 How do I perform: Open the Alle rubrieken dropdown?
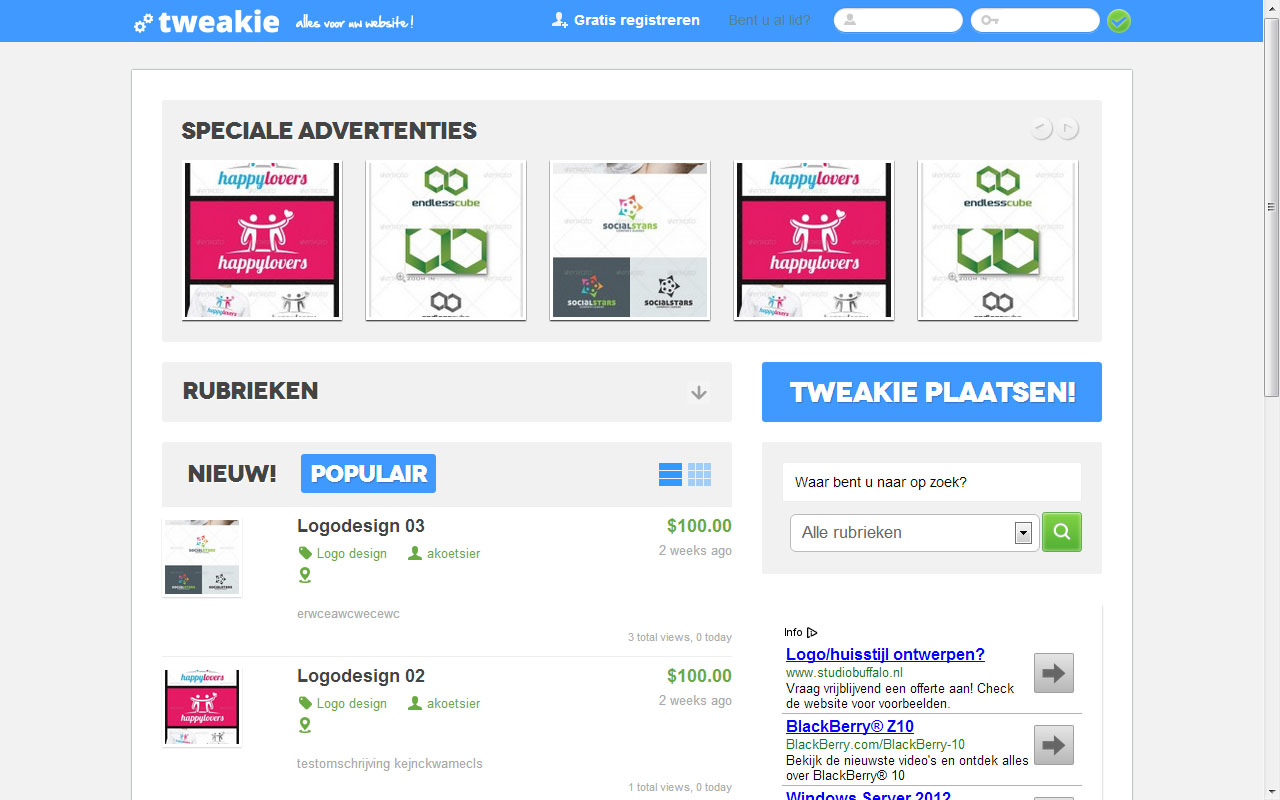[x=915, y=533]
